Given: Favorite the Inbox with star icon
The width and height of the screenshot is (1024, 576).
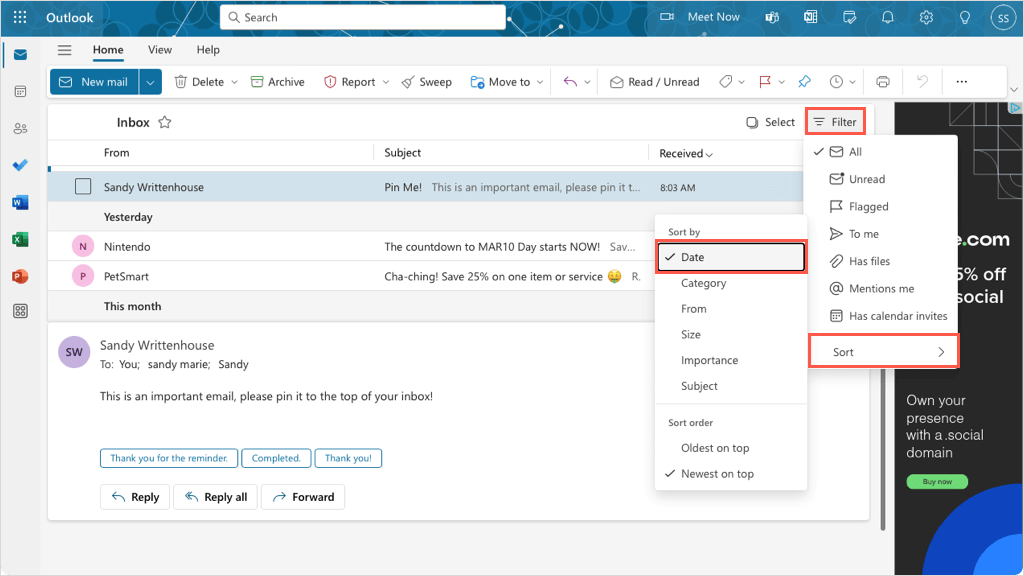Looking at the screenshot, I should tap(165, 122).
